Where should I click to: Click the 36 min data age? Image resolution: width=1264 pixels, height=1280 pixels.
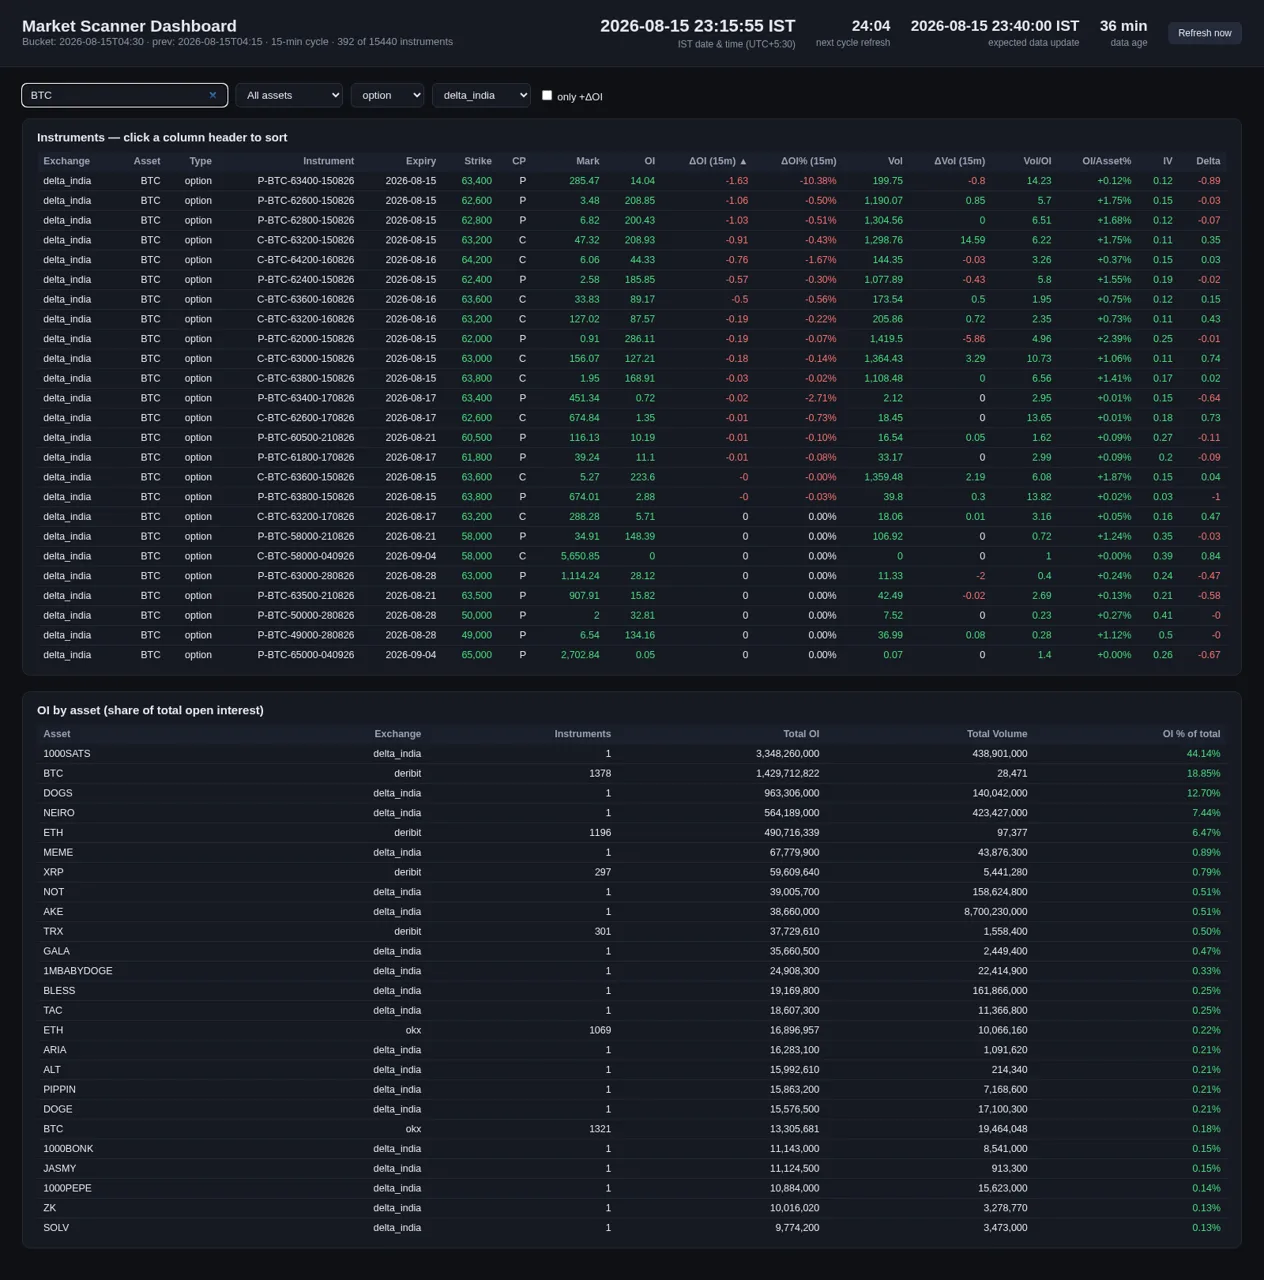(x=1123, y=26)
